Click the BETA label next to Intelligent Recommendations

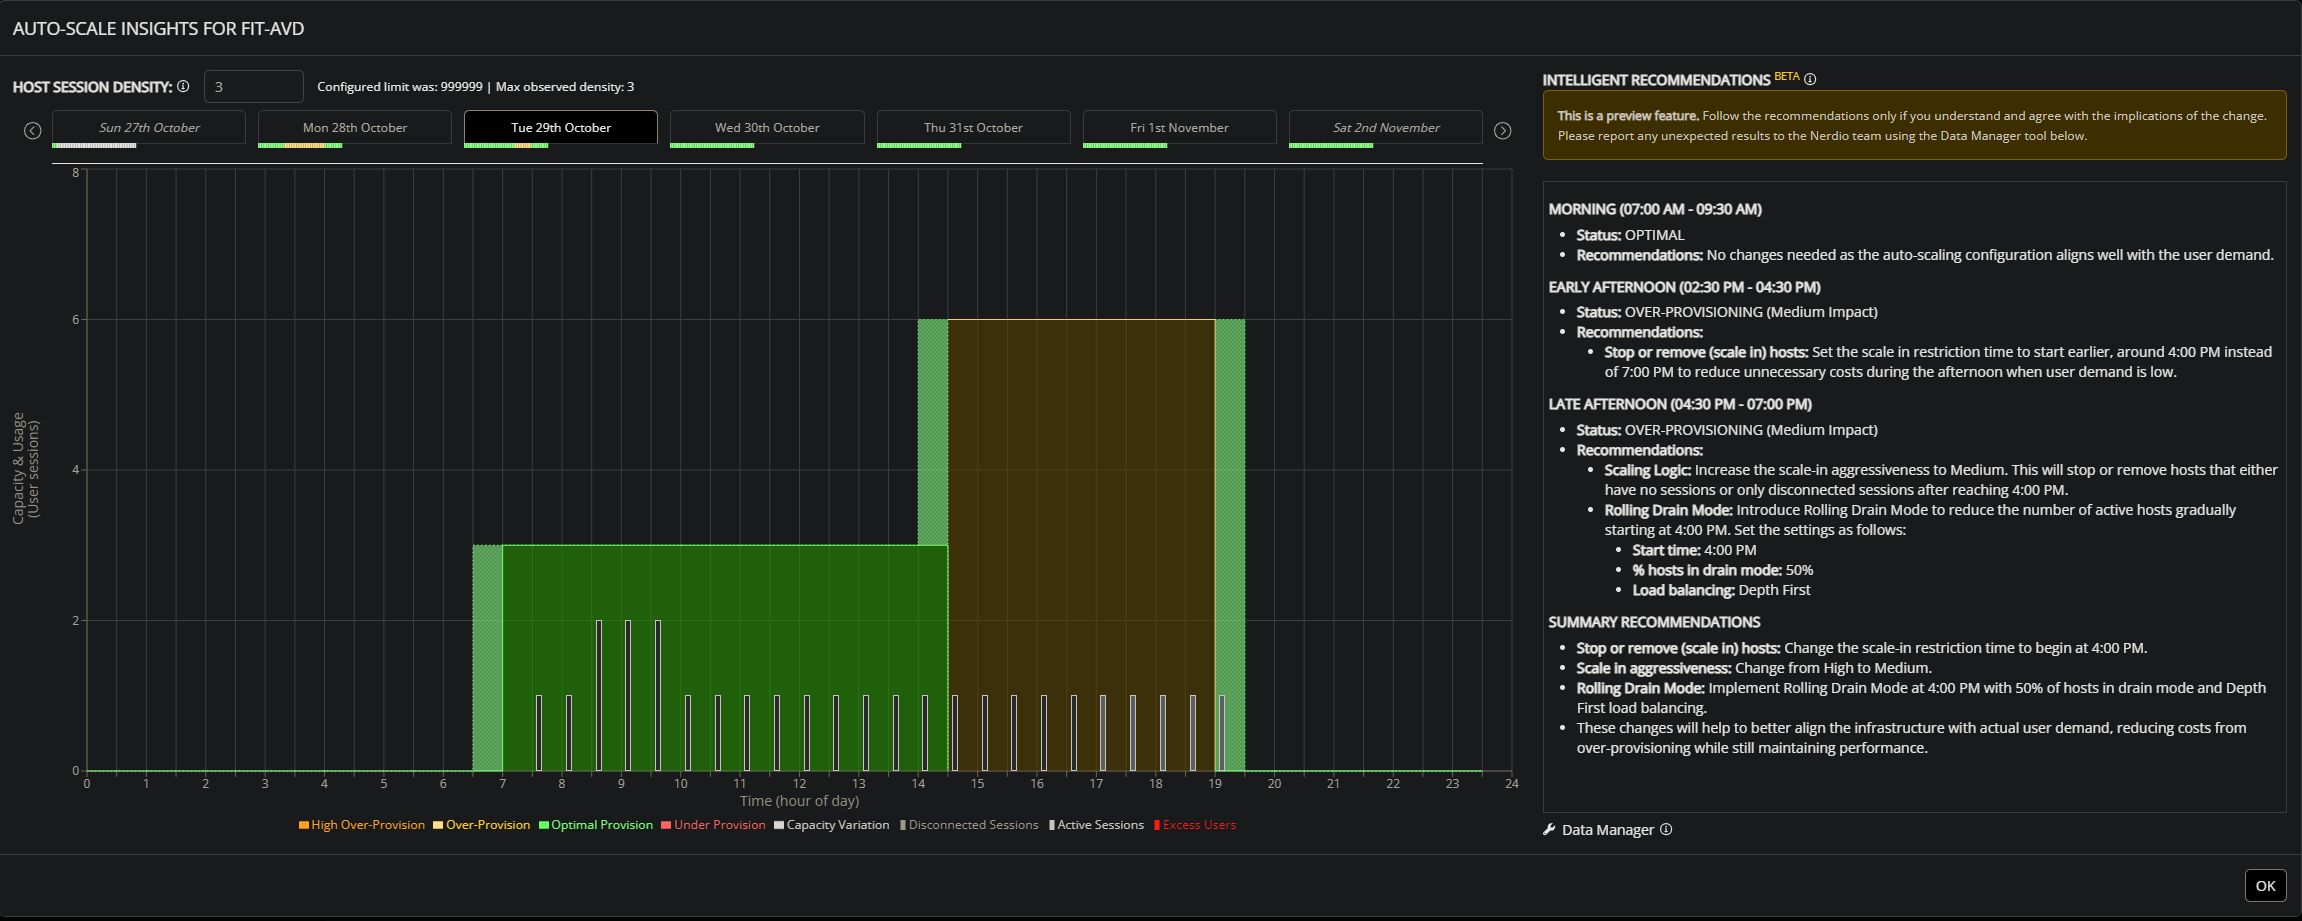click(1787, 77)
